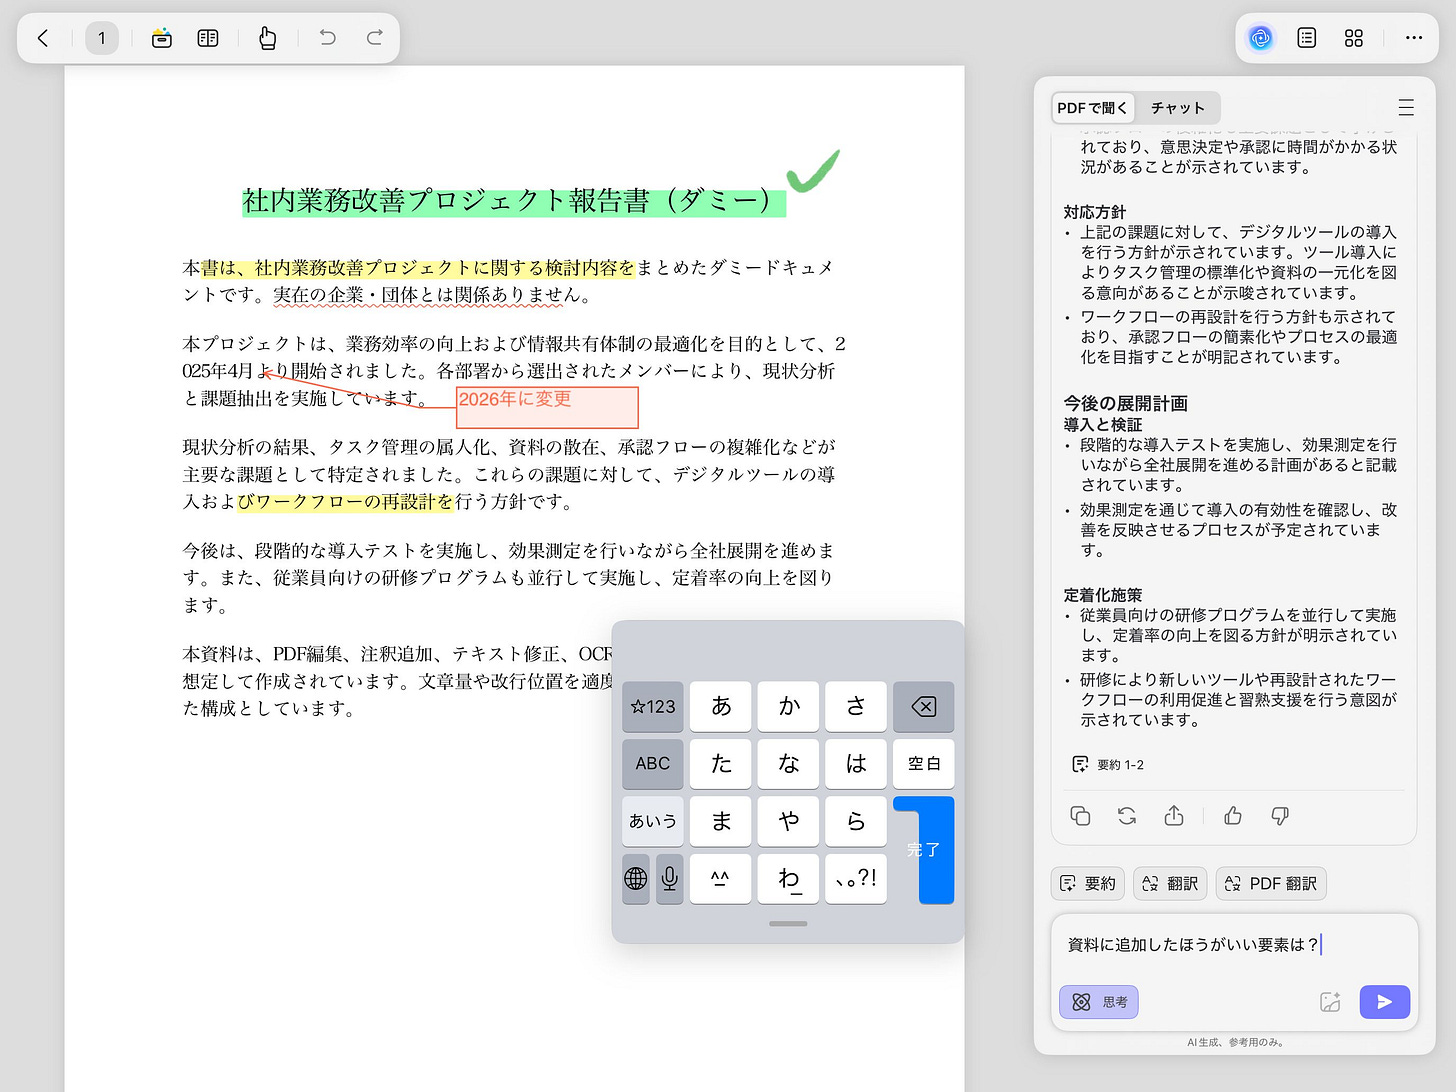Expand the 要約 1-2 source reference
1456x1092 pixels.
(1107, 764)
